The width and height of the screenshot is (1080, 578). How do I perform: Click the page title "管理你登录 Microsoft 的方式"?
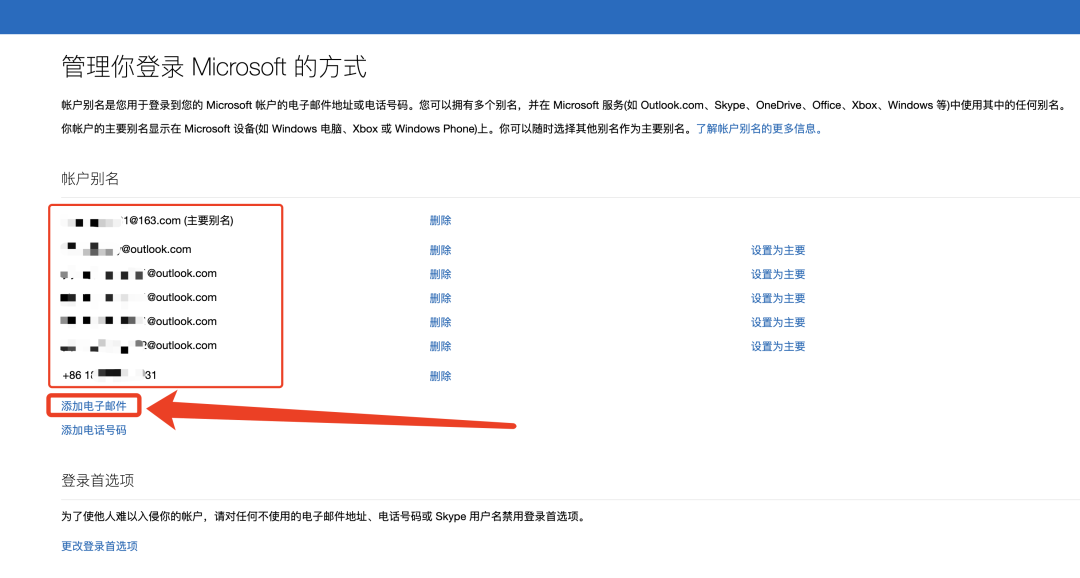pos(212,63)
